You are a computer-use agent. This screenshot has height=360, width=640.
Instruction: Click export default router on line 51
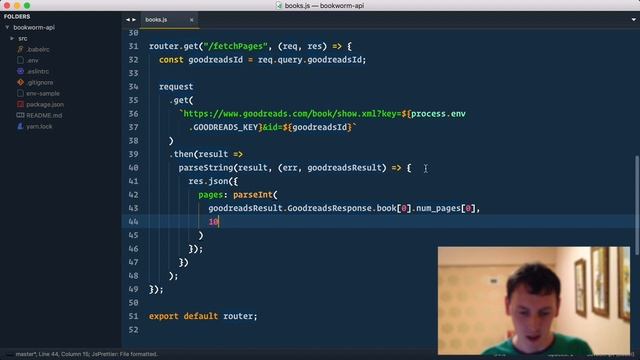[203, 316]
